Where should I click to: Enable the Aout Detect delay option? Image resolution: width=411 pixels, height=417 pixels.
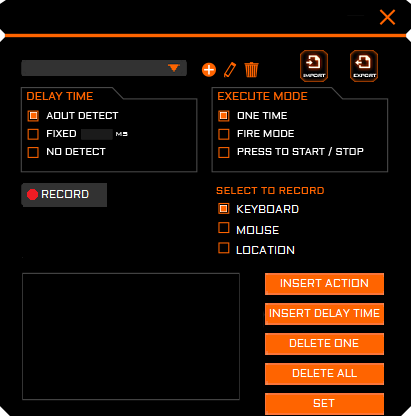click(33, 116)
